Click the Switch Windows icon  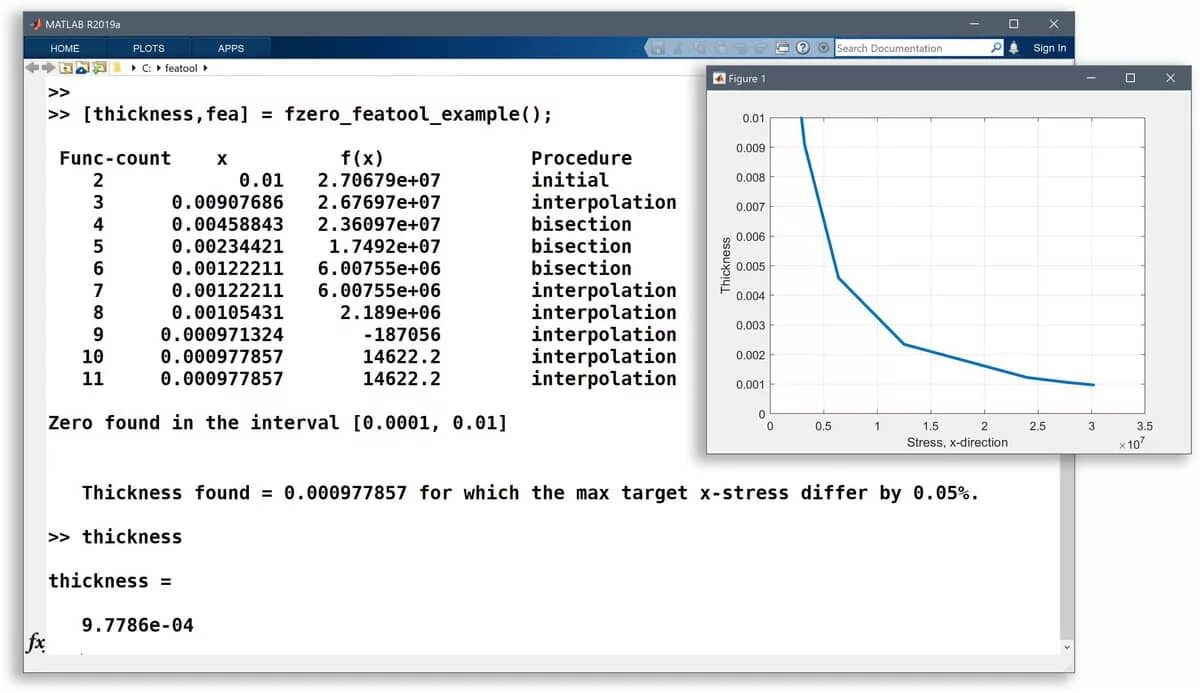pos(782,48)
